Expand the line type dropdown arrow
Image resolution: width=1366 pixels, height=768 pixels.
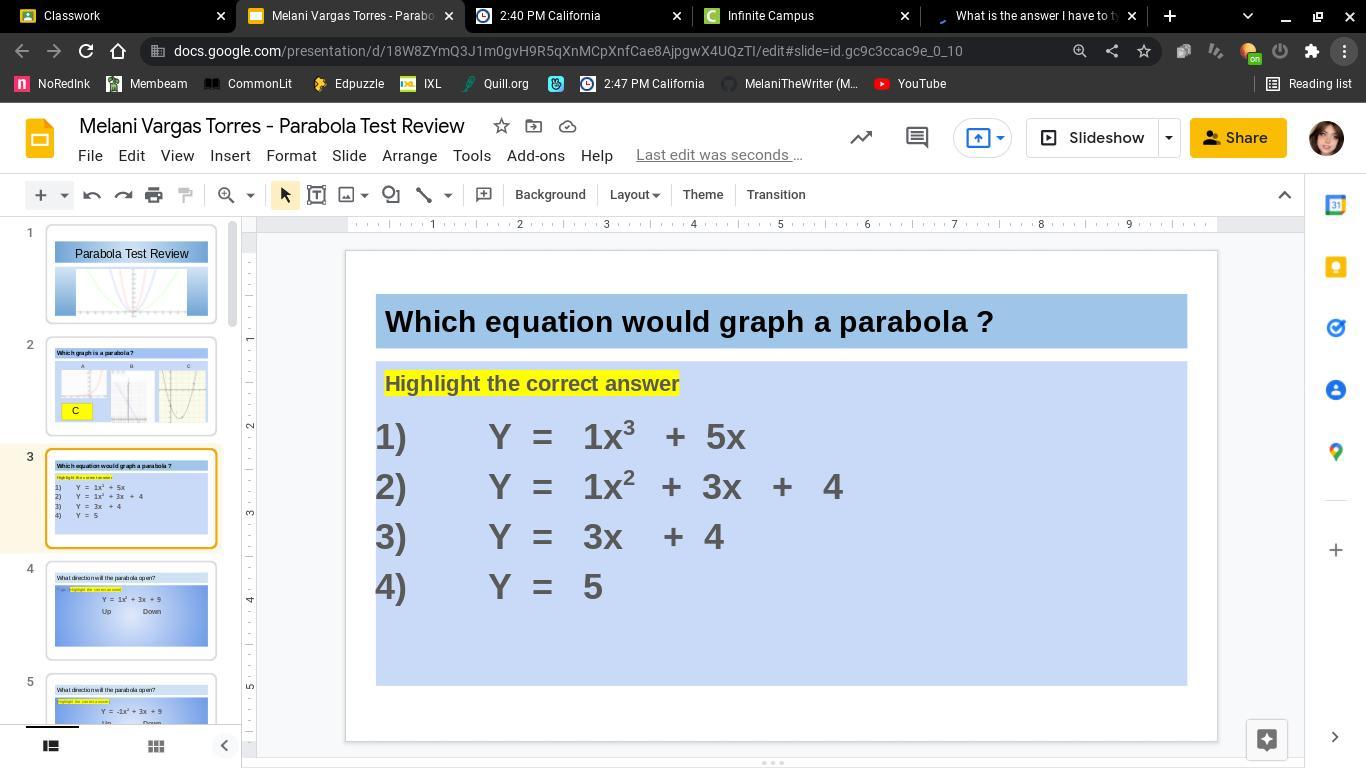coord(448,195)
